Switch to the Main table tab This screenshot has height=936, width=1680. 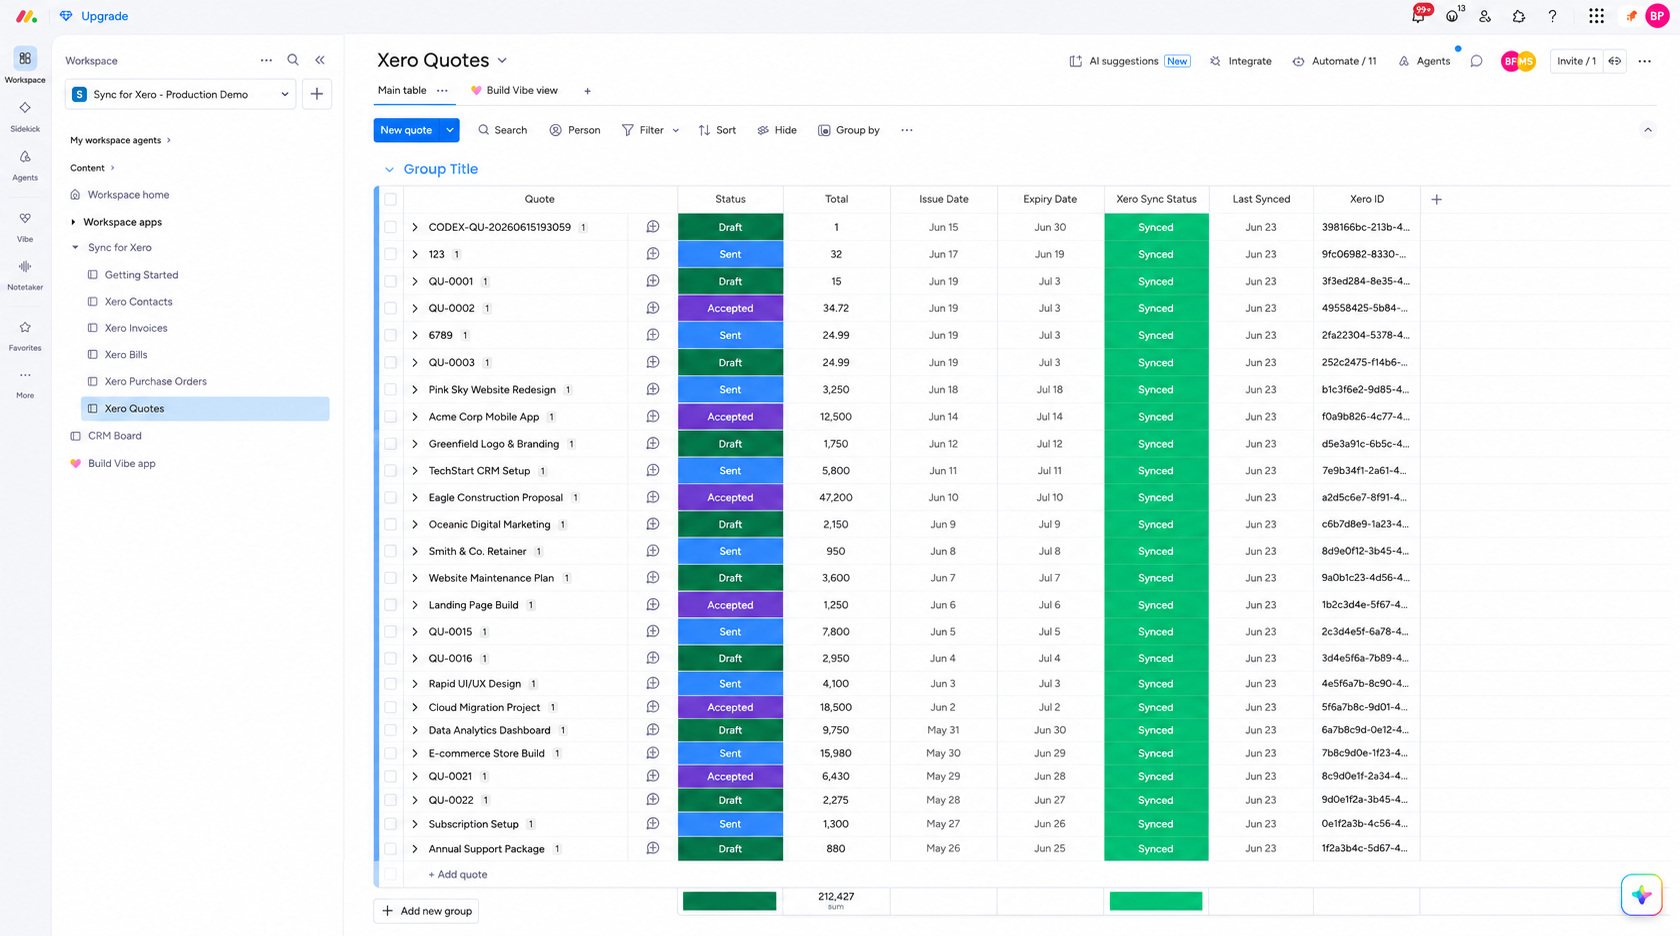402,91
